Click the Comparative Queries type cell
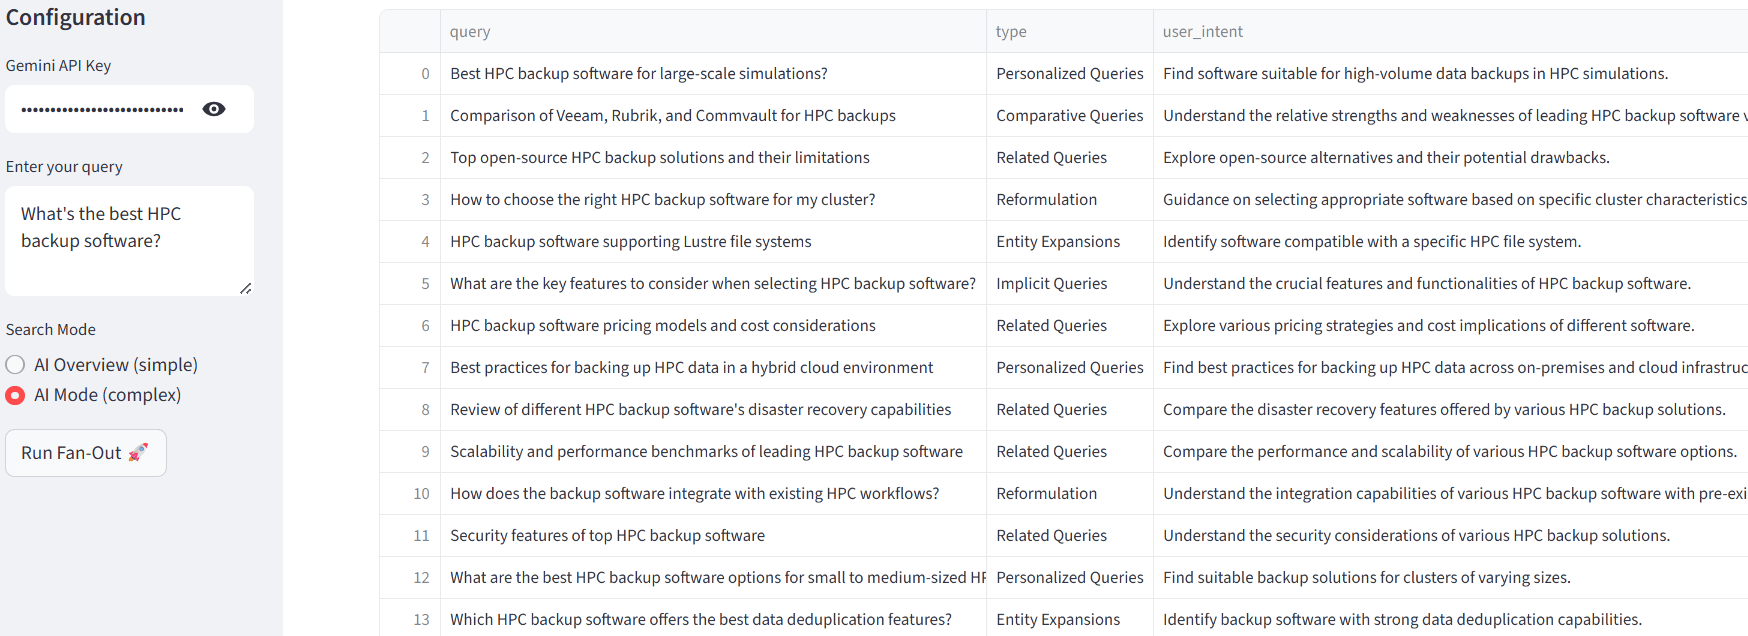This screenshot has width=1748, height=636. coord(1069,116)
